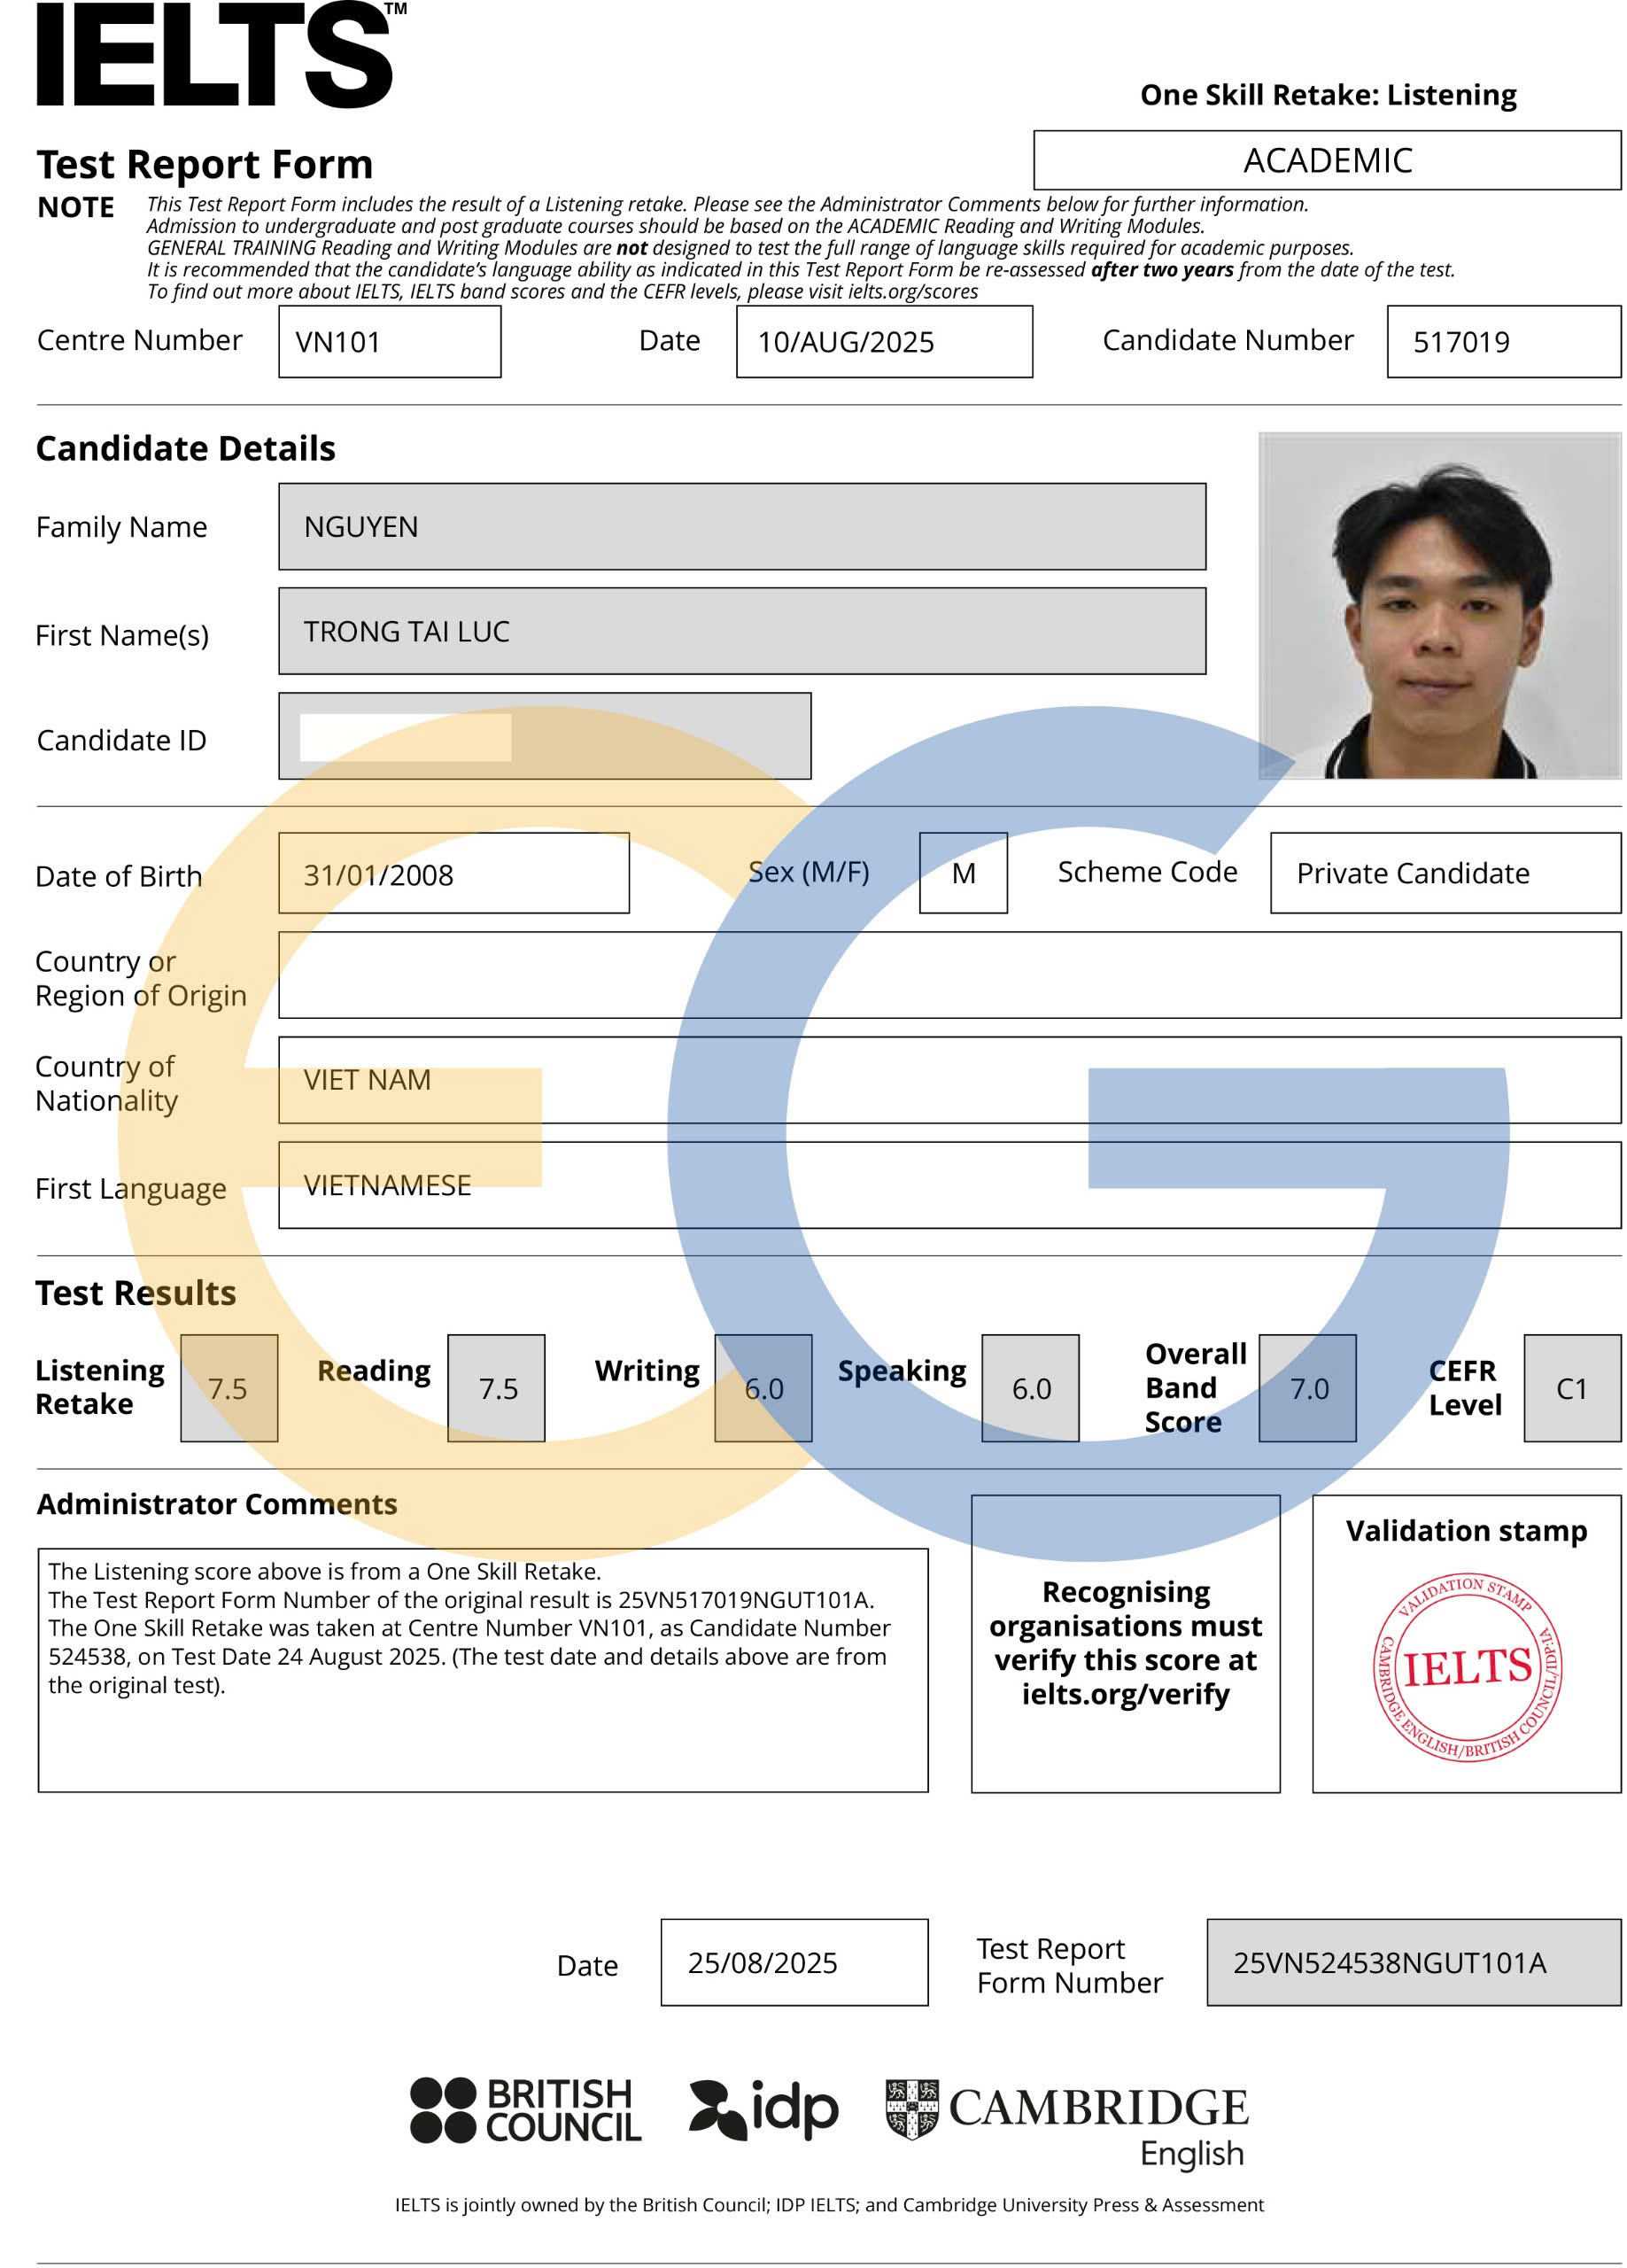
Task: Click the ielts.org/verify verification notice
Action: pyautogui.click(x=1124, y=1643)
